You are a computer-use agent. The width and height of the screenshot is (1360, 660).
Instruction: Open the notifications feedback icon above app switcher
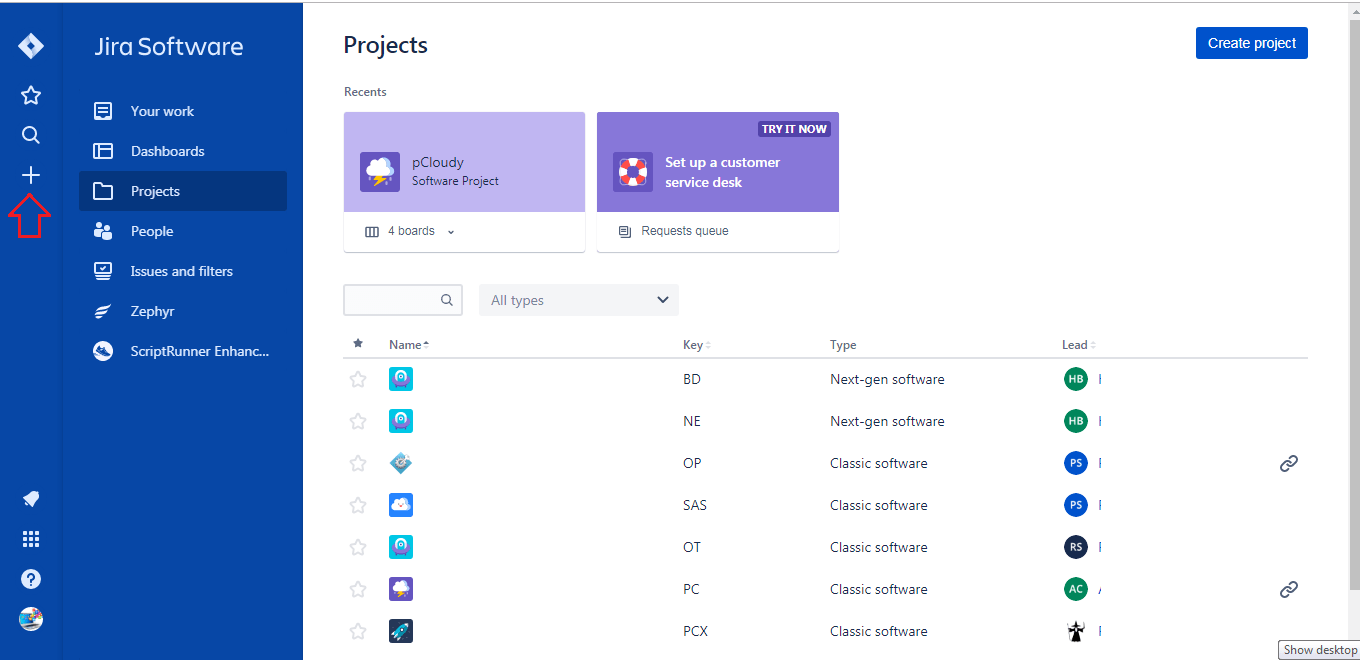[x=31, y=499]
